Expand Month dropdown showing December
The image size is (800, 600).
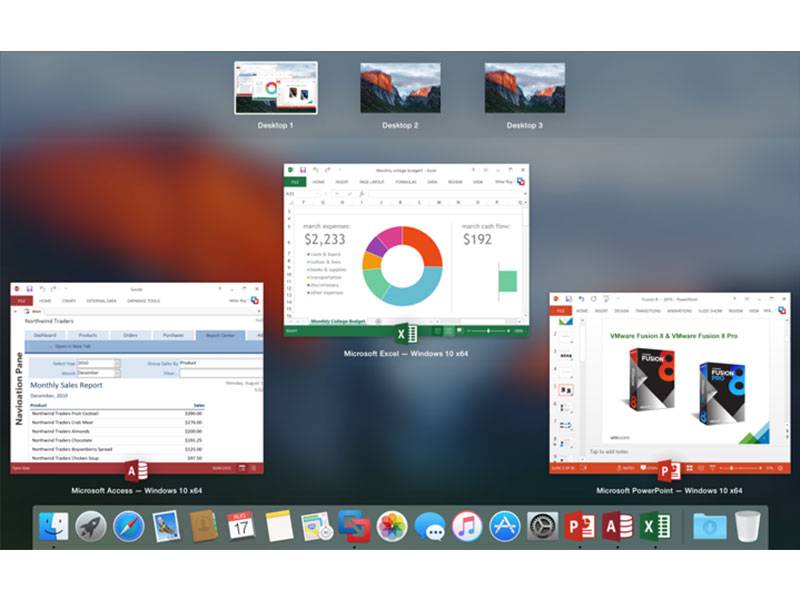(x=118, y=373)
